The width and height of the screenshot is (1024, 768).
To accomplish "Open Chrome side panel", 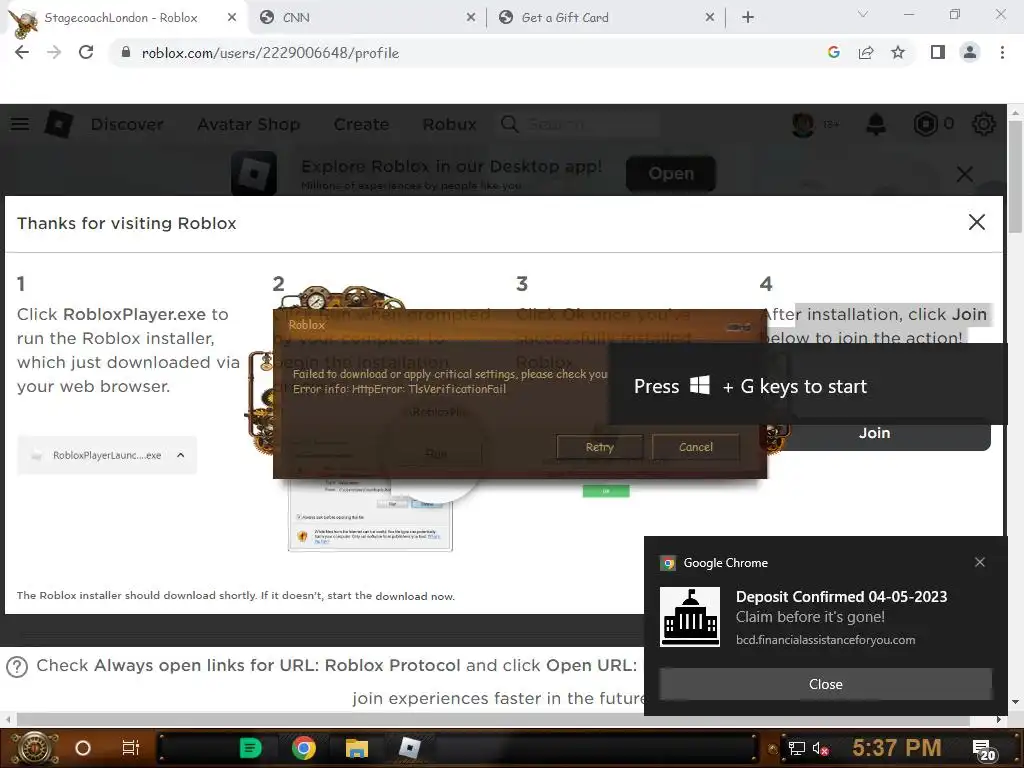I will (x=938, y=53).
